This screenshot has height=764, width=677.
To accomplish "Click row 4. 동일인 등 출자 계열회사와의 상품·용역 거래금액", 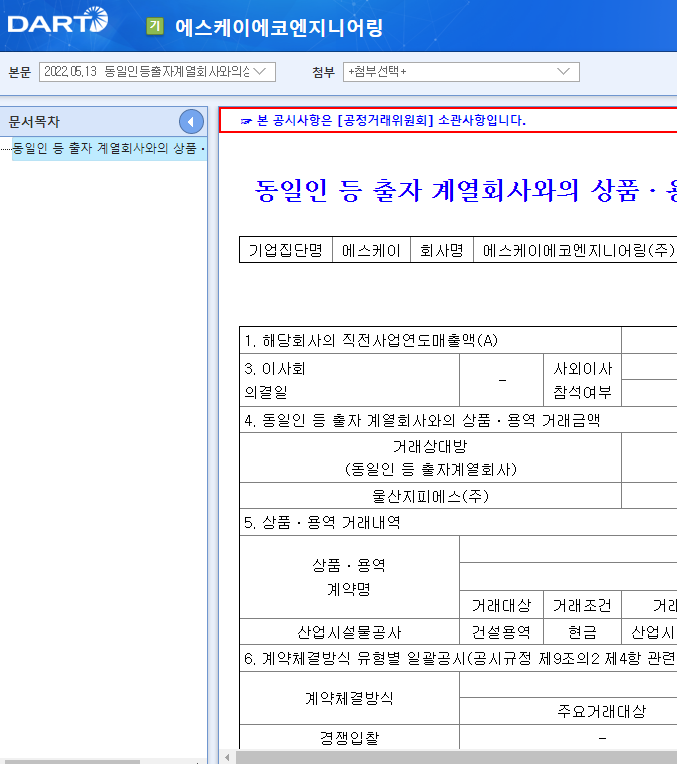I will (458, 420).
